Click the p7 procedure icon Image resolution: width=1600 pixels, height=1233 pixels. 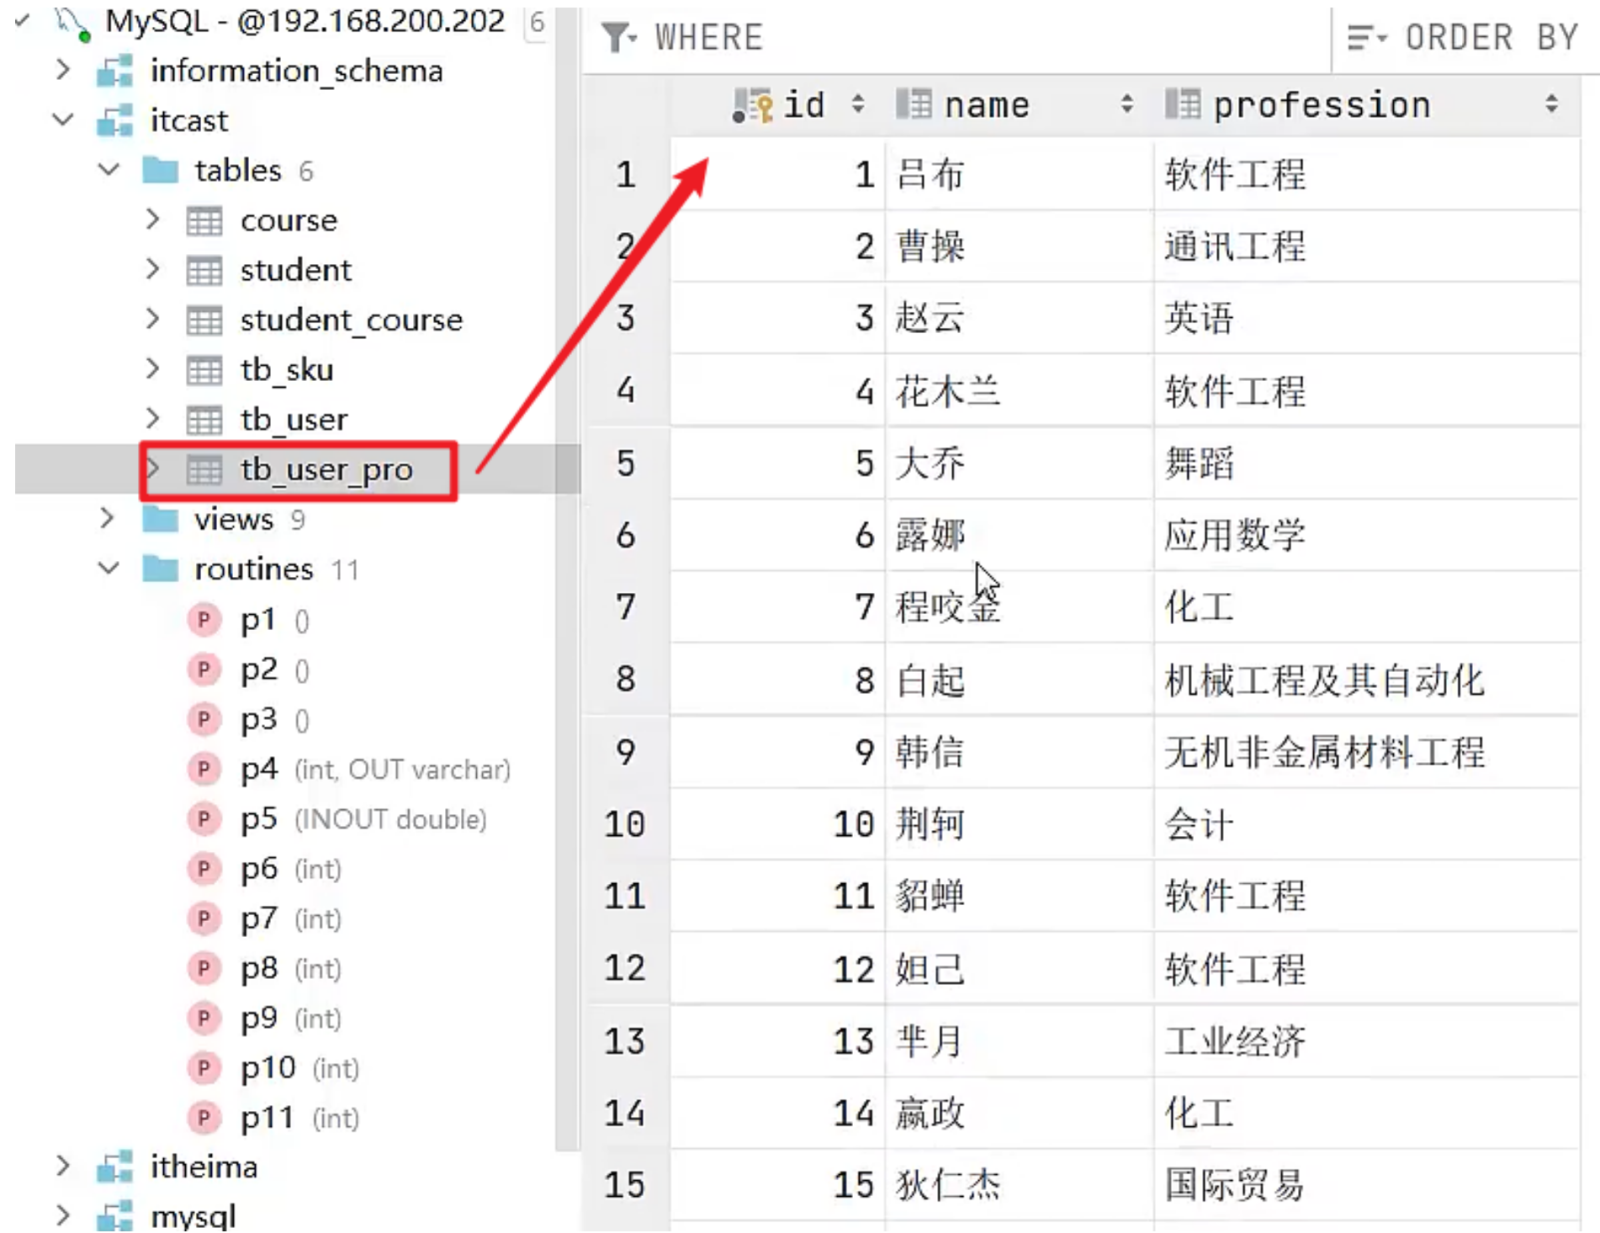tap(204, 919)
